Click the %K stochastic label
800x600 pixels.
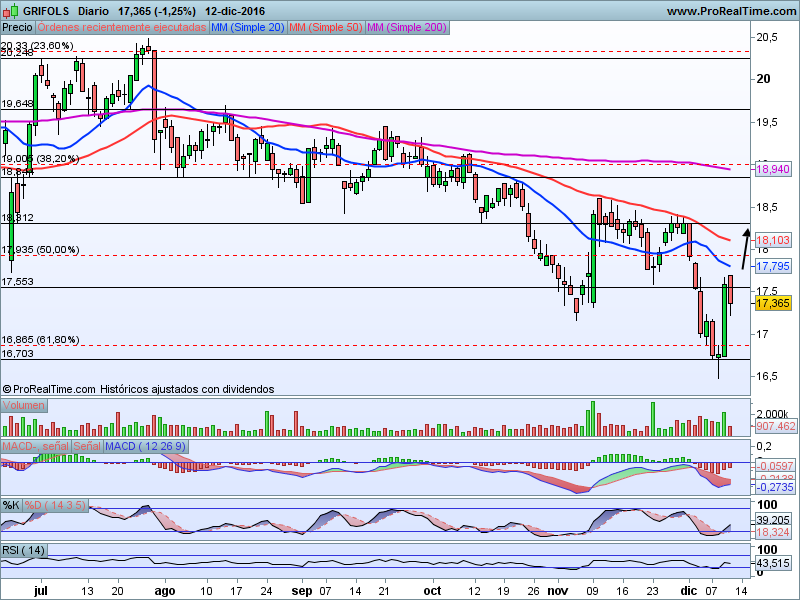11,506
